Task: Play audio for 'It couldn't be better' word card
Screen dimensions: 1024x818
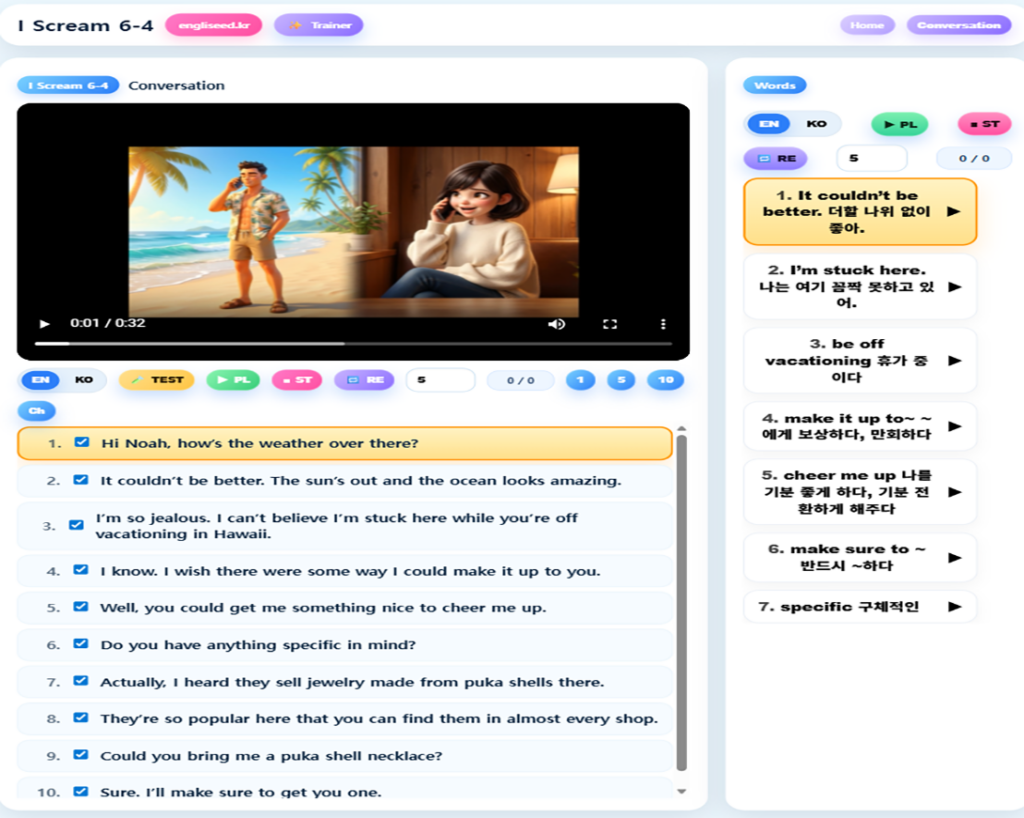Action: point(953,212)
